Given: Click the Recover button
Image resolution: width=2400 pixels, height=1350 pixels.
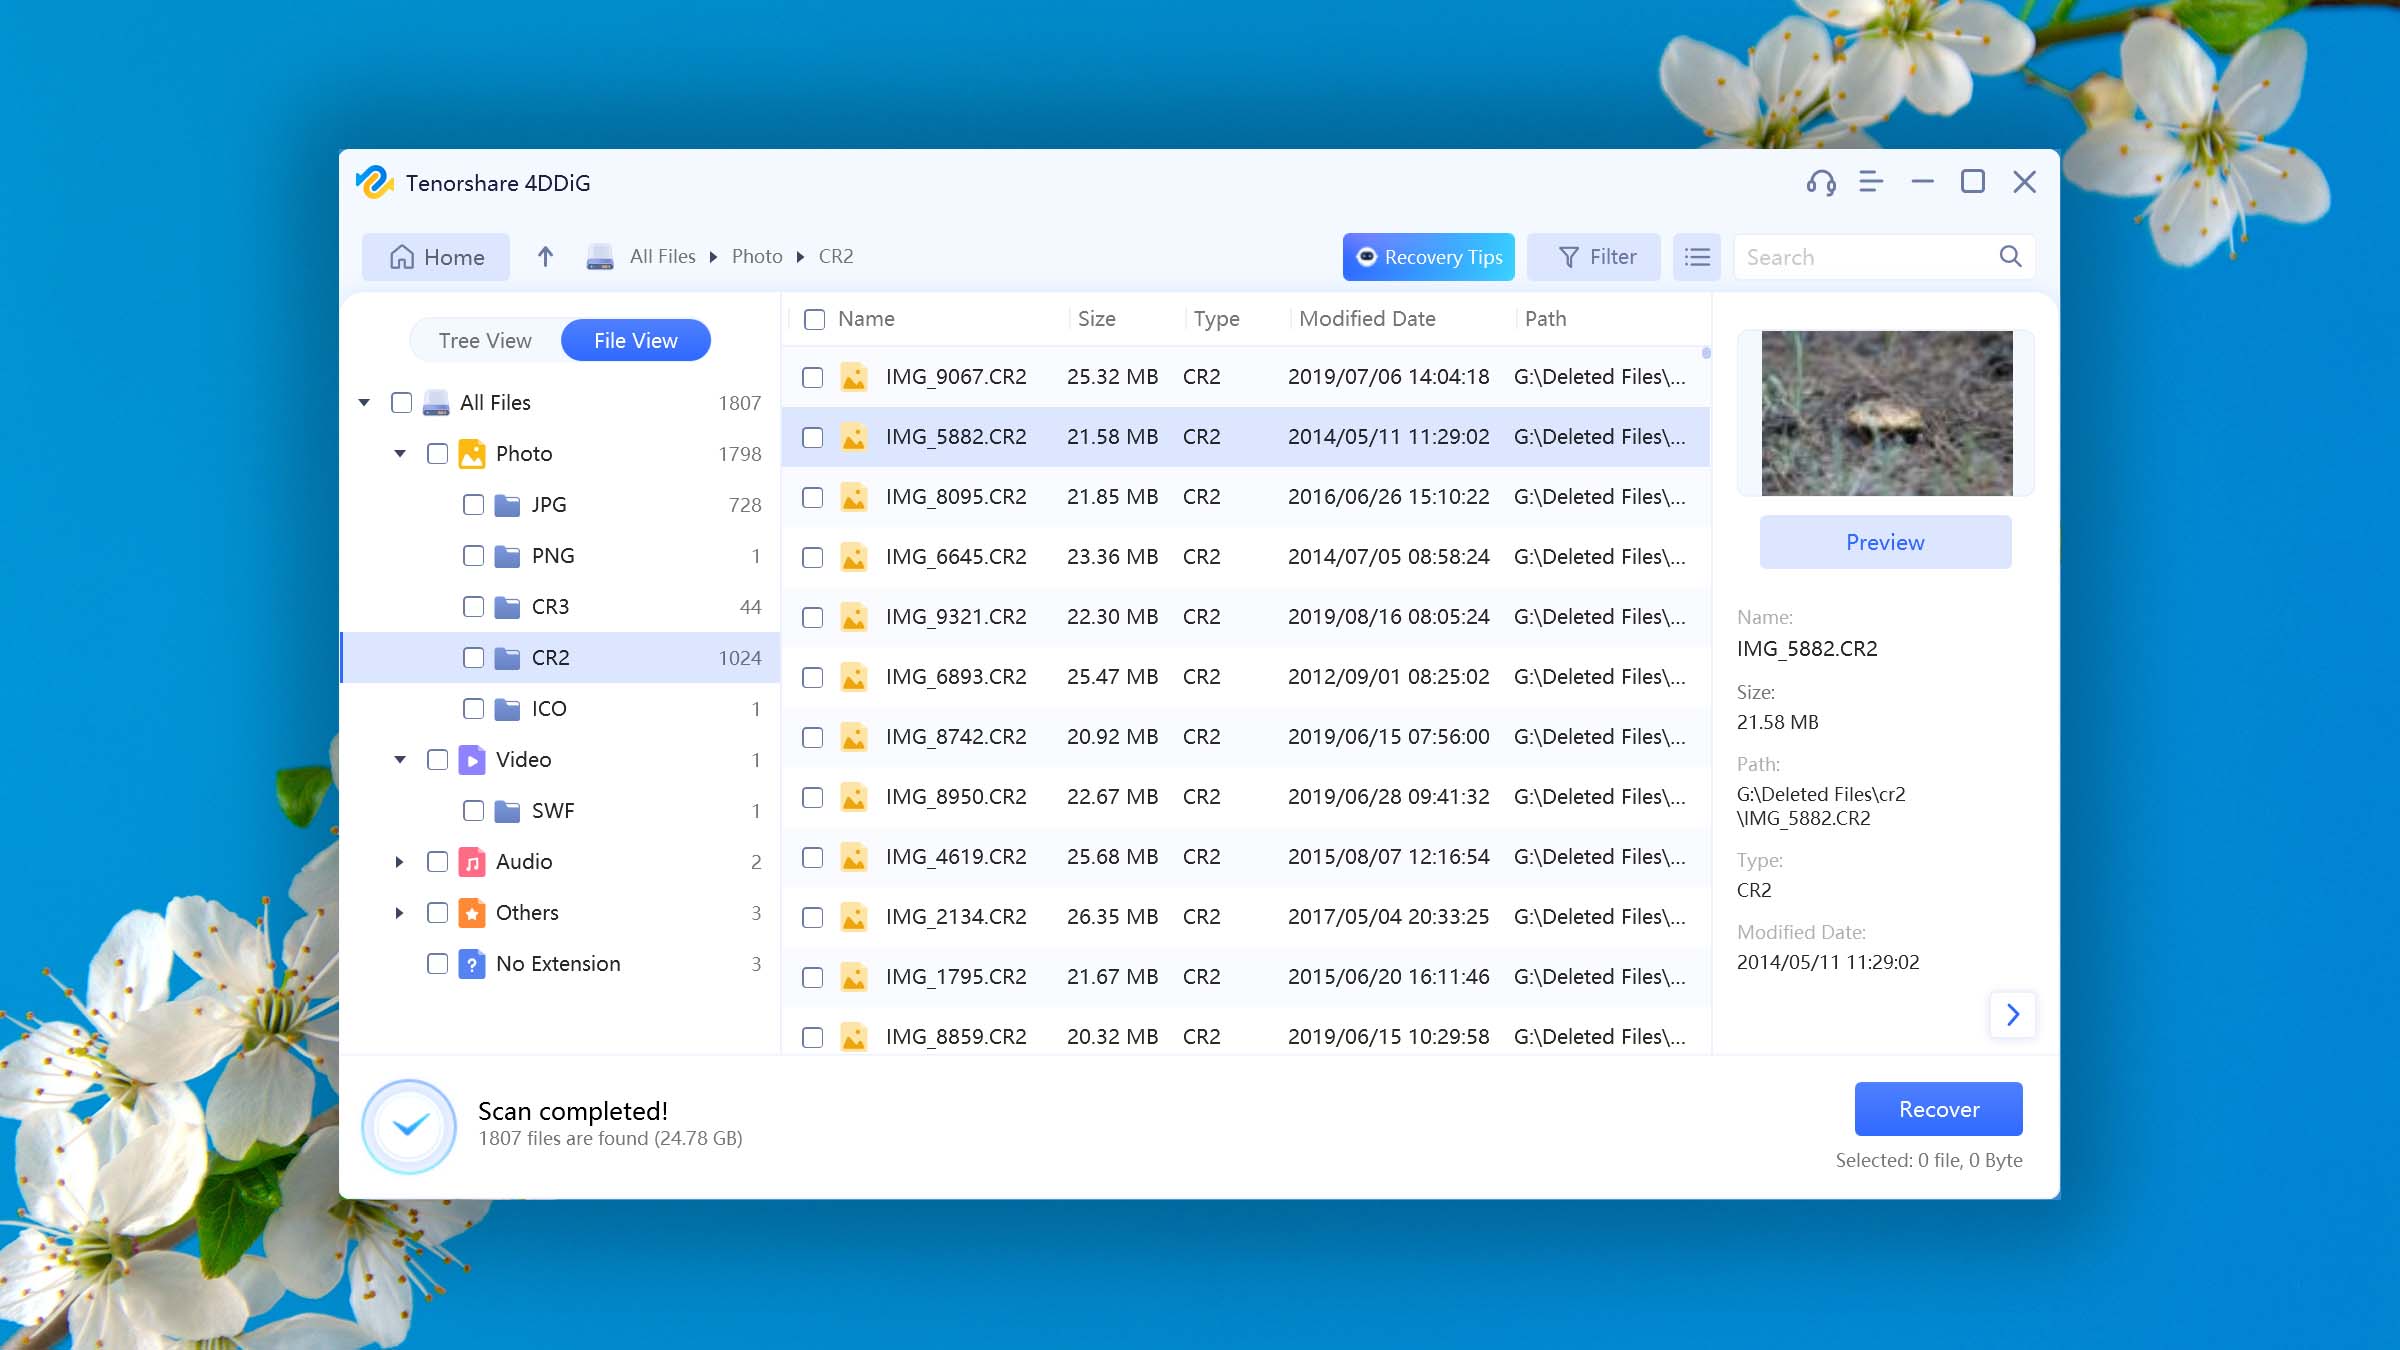Looking at the screenshot, I should (1938, 1109).
